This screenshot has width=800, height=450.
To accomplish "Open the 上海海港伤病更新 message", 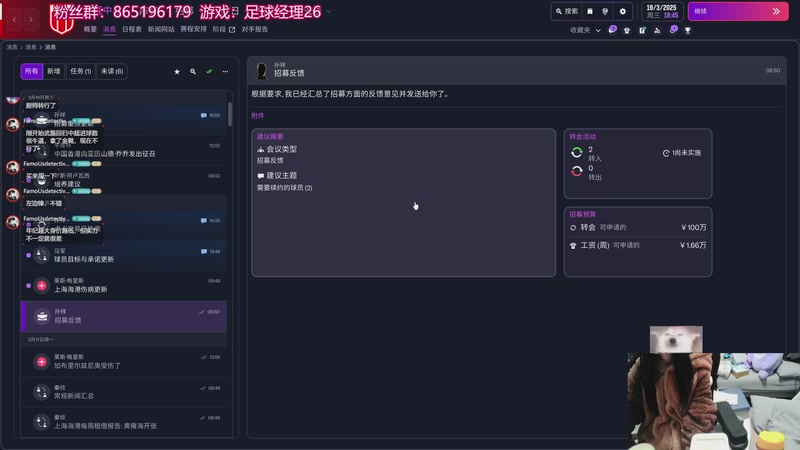I will 123,285.
